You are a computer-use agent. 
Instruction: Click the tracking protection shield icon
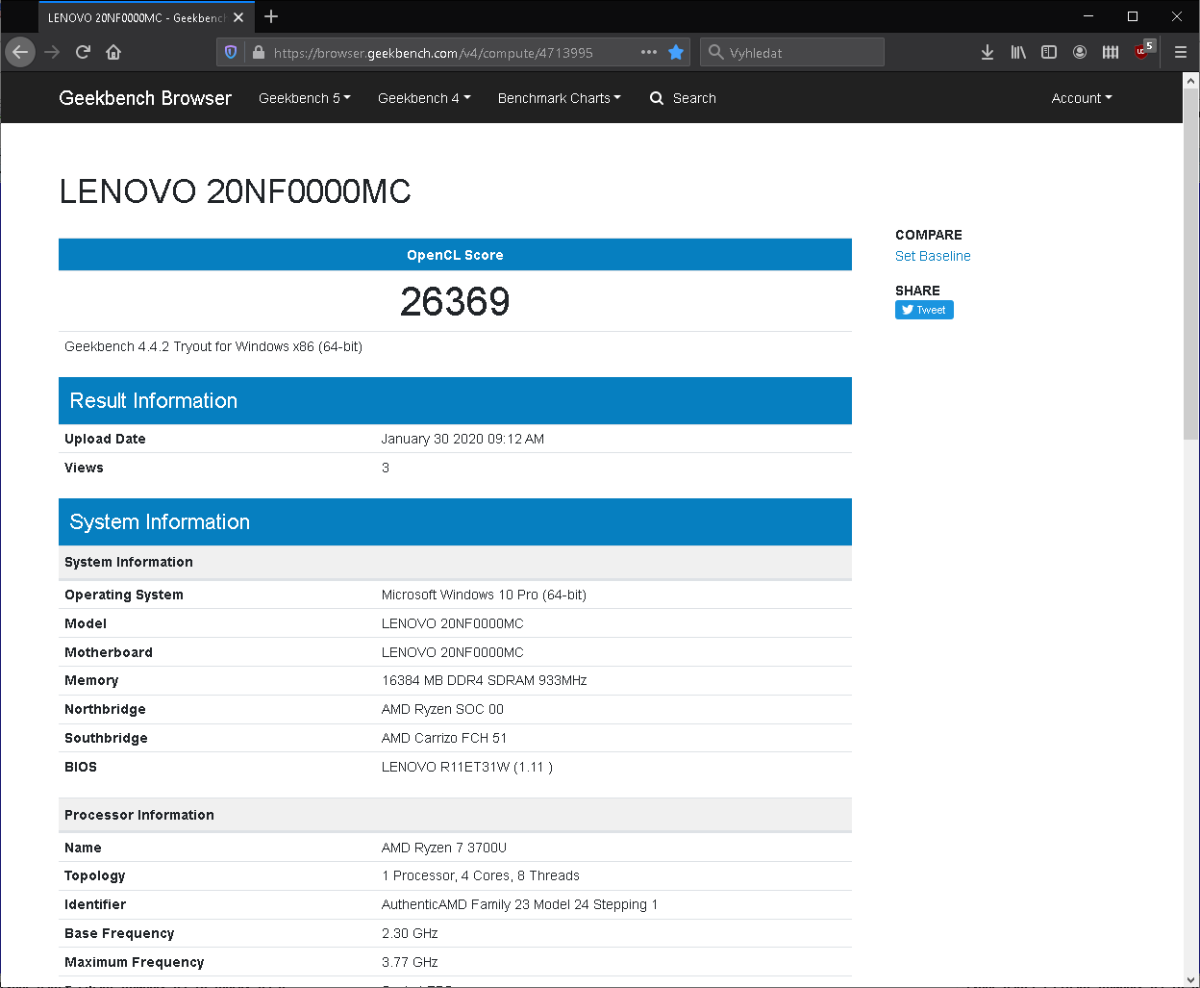231,52
